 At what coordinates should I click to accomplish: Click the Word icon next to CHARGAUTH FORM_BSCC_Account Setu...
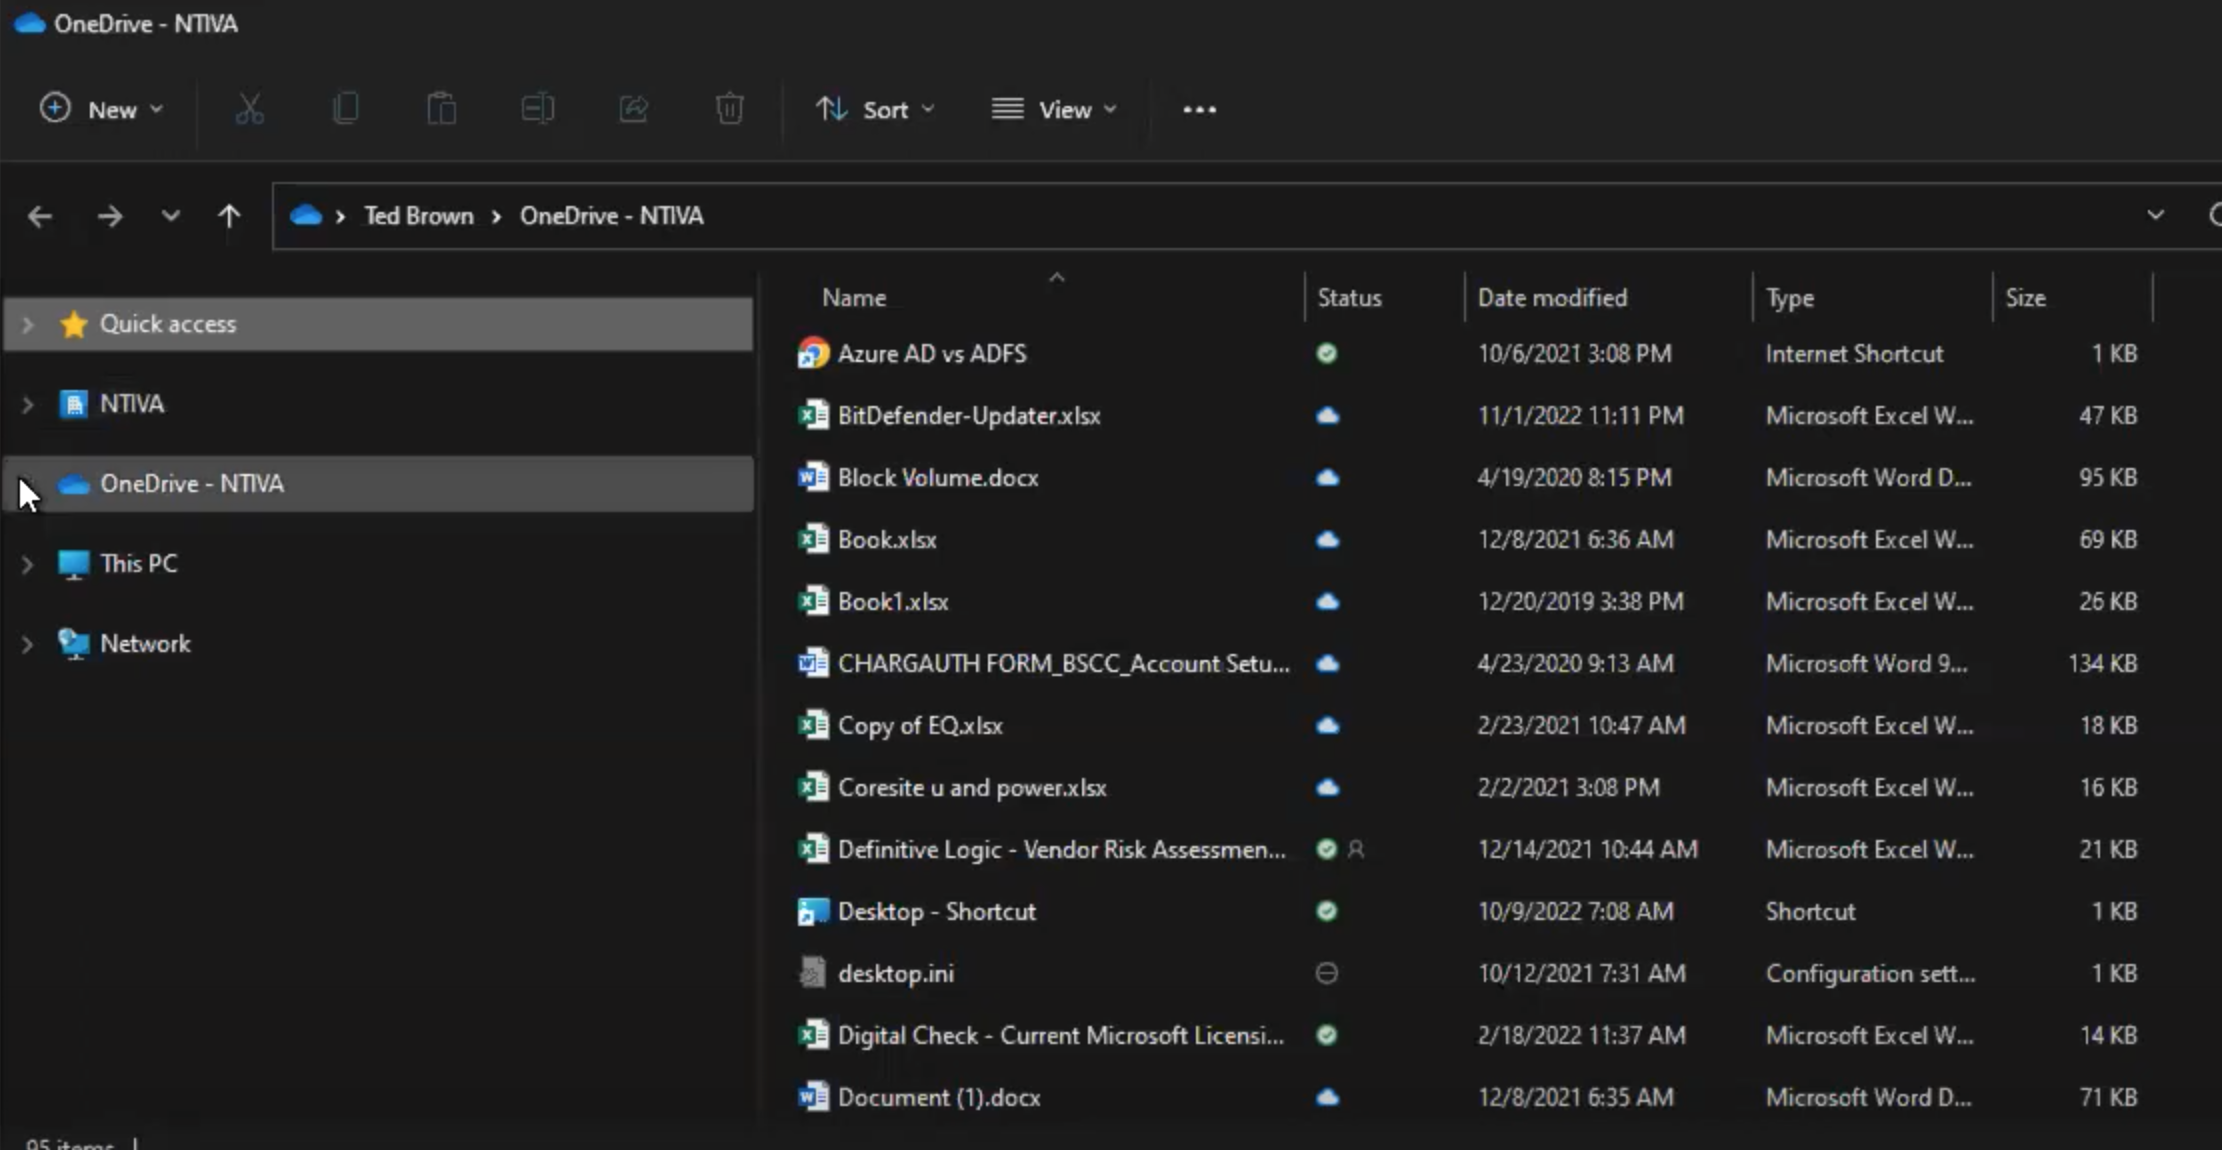813,663
